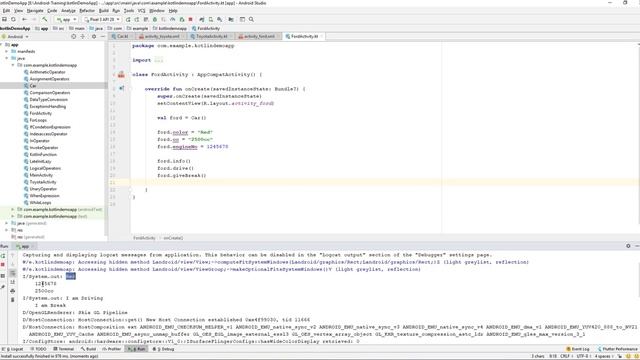This screenshot has width=640, height=360.
Task: Select KotlinFunction in project tree
Action: tap(43, 155)
